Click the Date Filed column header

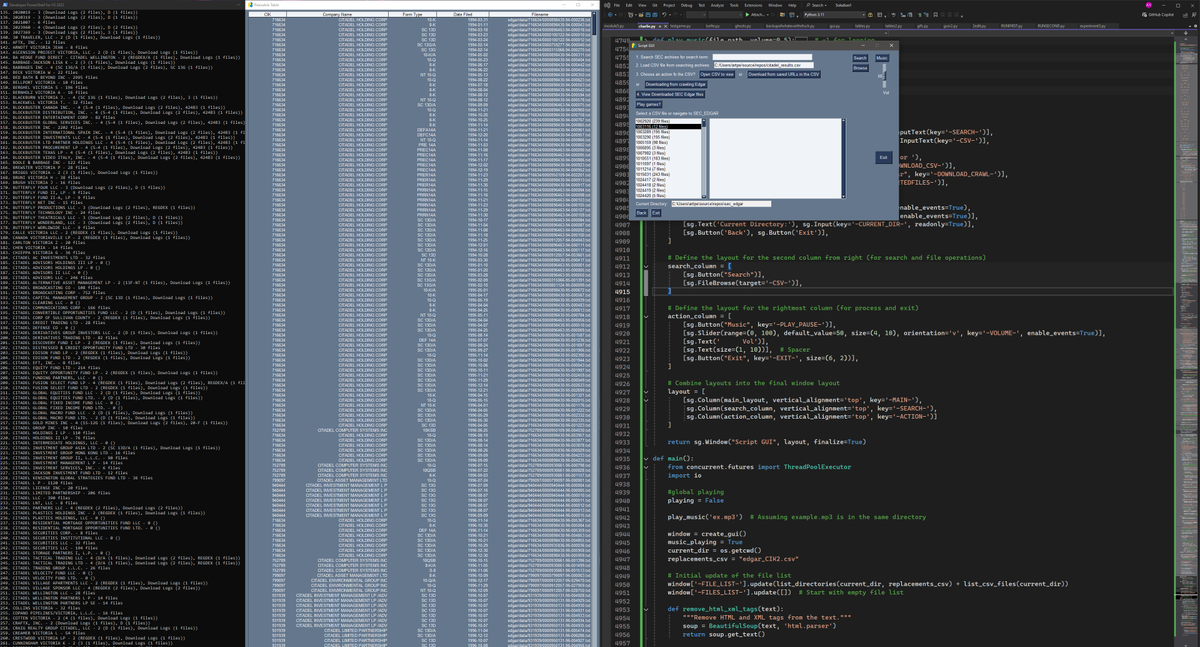pos(463,14)
